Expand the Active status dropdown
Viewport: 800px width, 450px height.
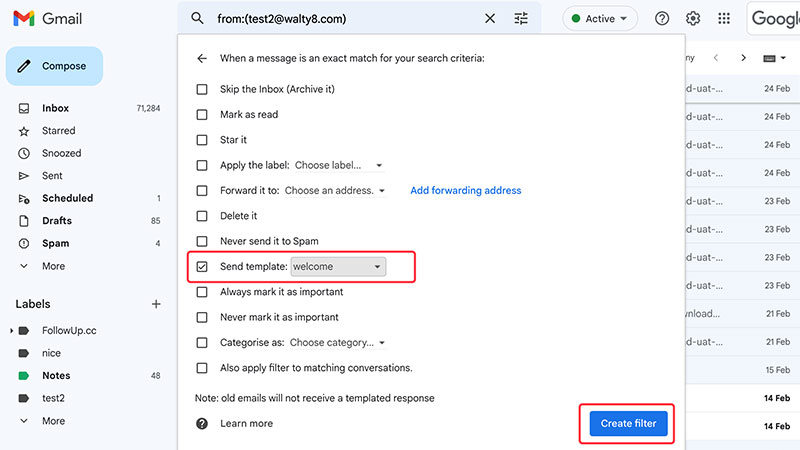pyautogui.click(x=600, y=19)
